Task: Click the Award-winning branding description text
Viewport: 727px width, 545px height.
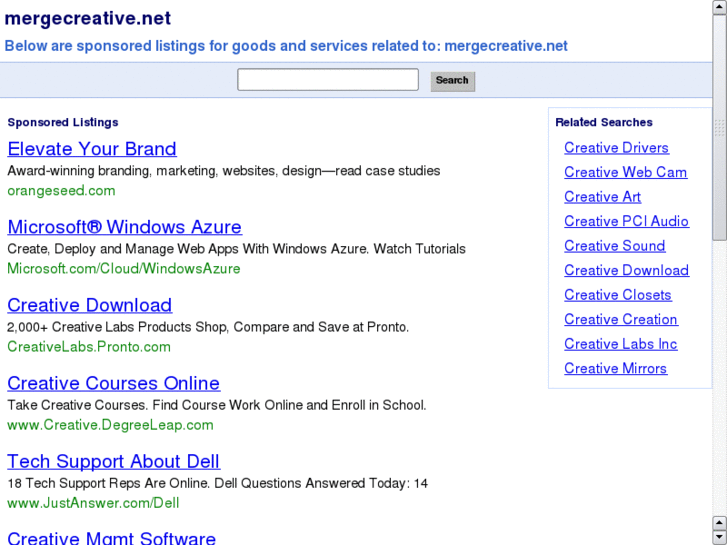Action: (223, 171)
